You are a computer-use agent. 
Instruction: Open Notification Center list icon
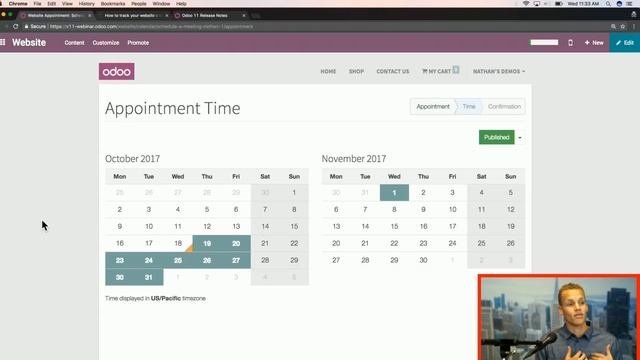pos(629,4)
